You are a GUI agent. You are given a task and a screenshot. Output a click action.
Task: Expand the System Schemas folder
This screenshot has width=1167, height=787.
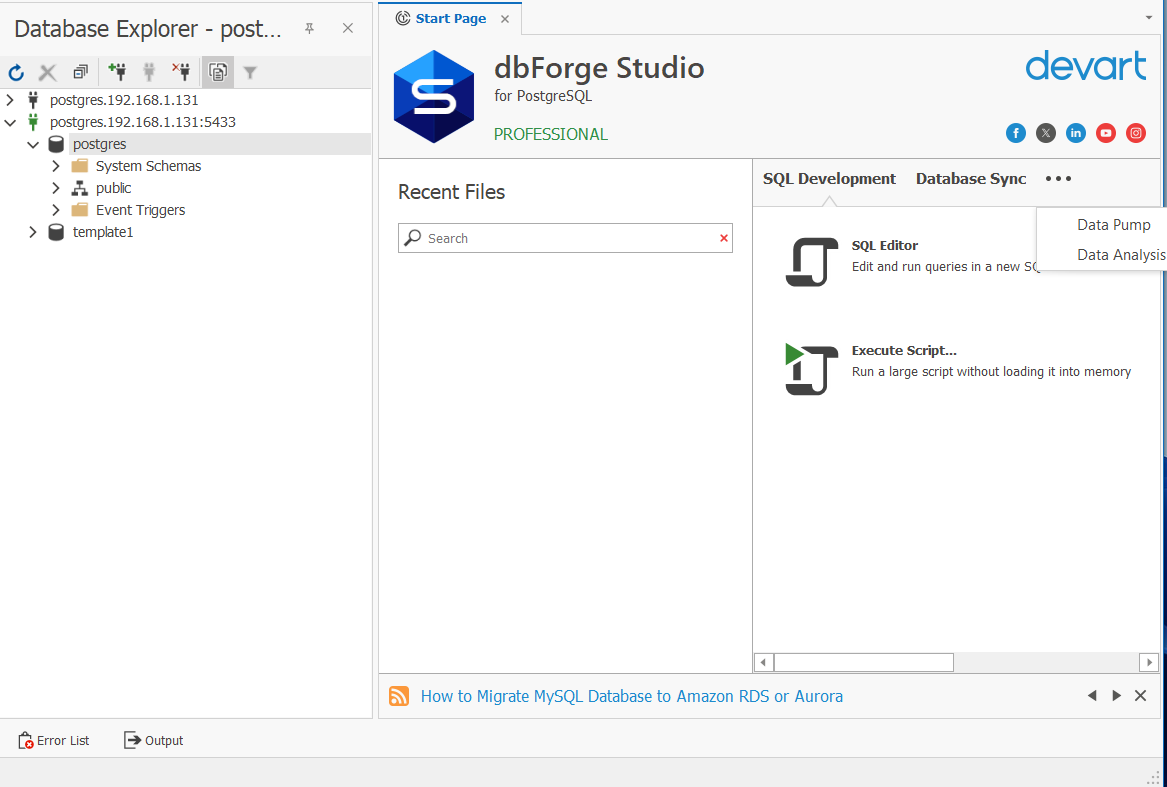point(56,166)
